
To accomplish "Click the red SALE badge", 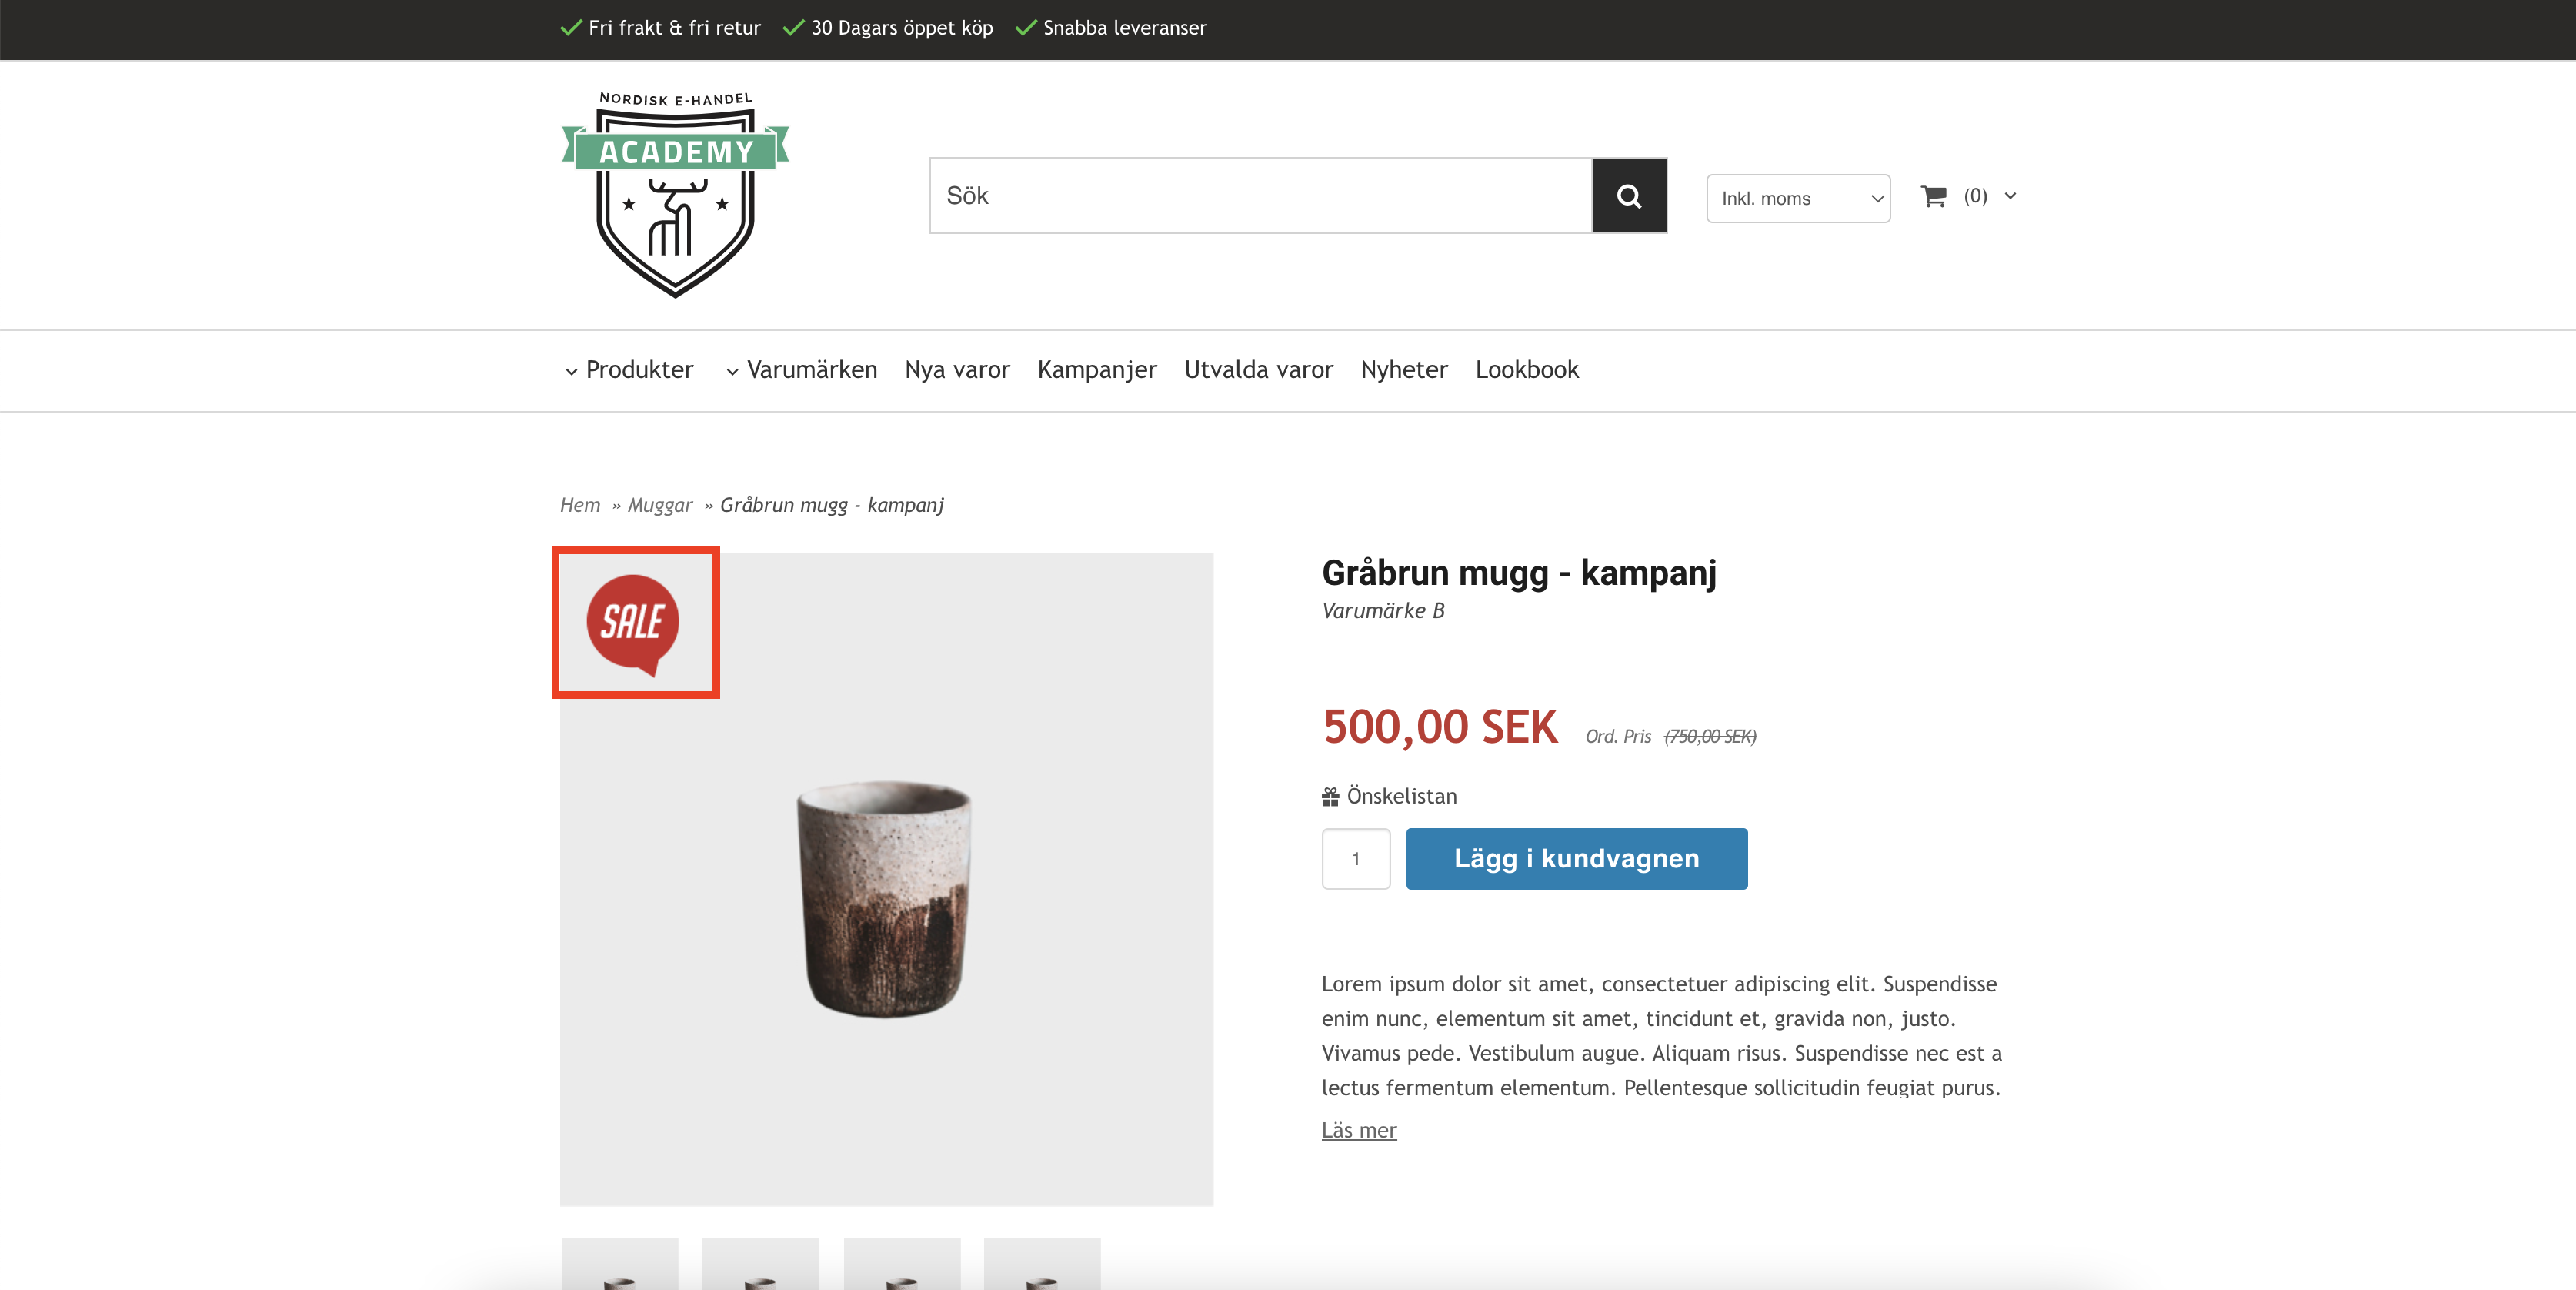I will point(633,623).
